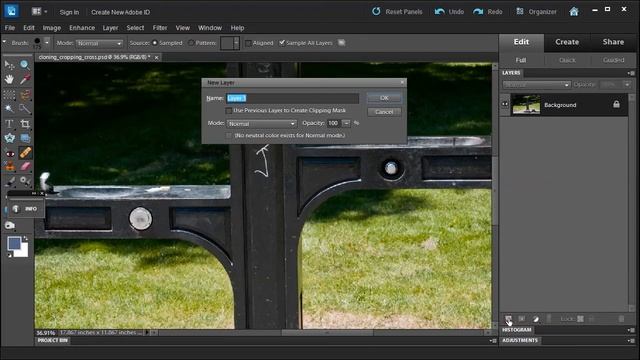Open the Filter menu
The image size is (640, 360).
(x=160, y=28)
